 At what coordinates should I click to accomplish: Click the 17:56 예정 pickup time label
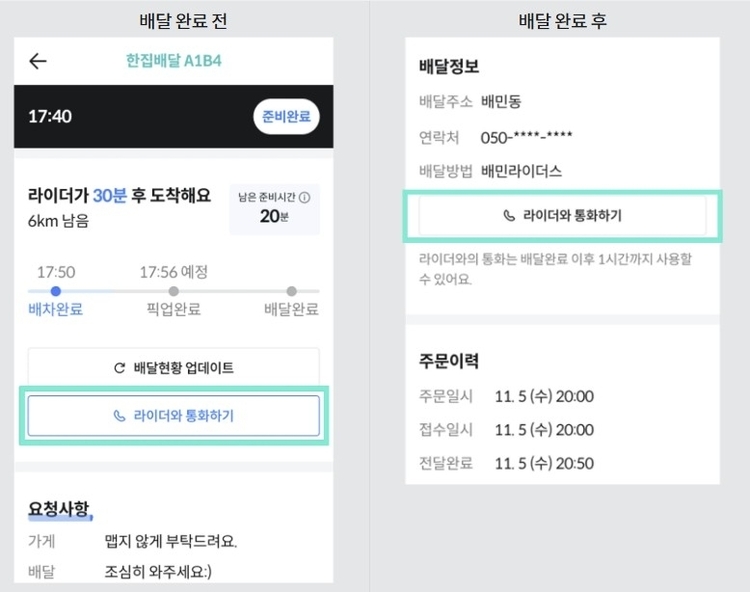(x=173, y=271)
